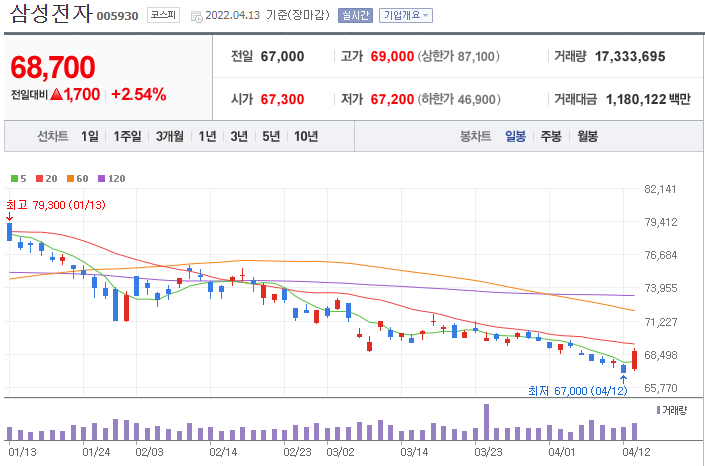Click the 전일 value 67,000
The width and height of the screenshot is (705, 466).
coord(282,56)
